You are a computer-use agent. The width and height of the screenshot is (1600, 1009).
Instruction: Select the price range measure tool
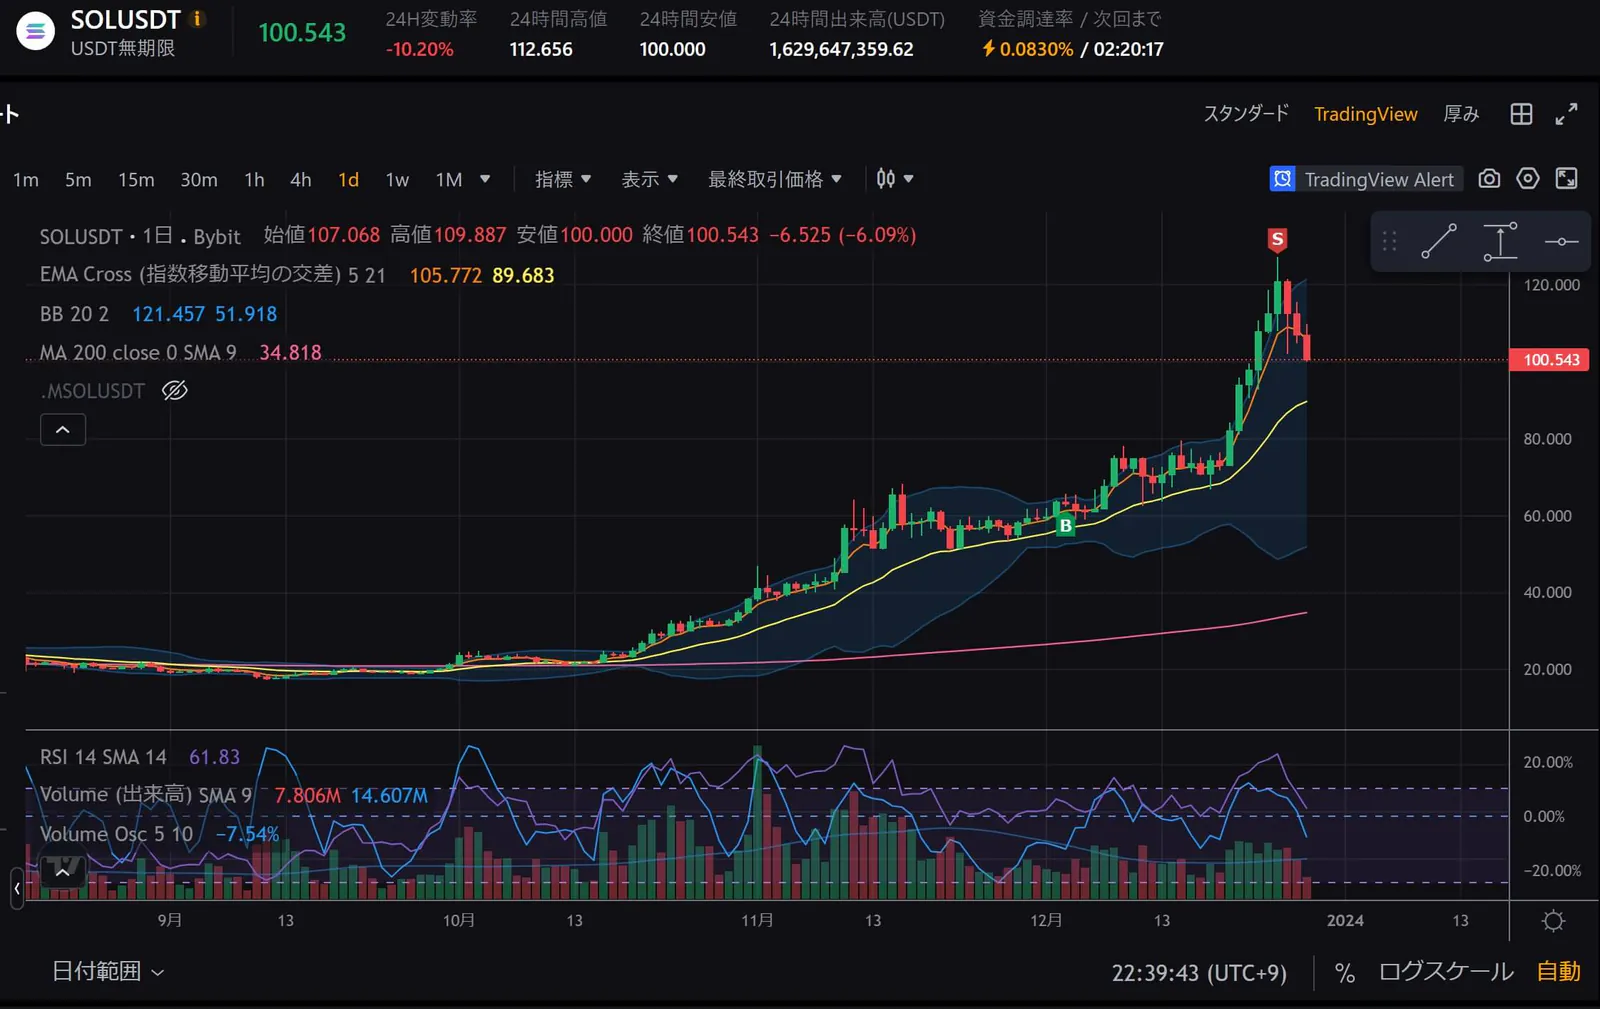1500,241
